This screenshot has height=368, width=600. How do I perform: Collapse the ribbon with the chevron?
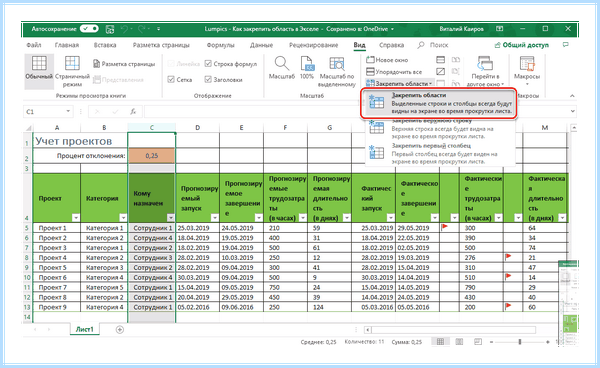coord(572,96)
